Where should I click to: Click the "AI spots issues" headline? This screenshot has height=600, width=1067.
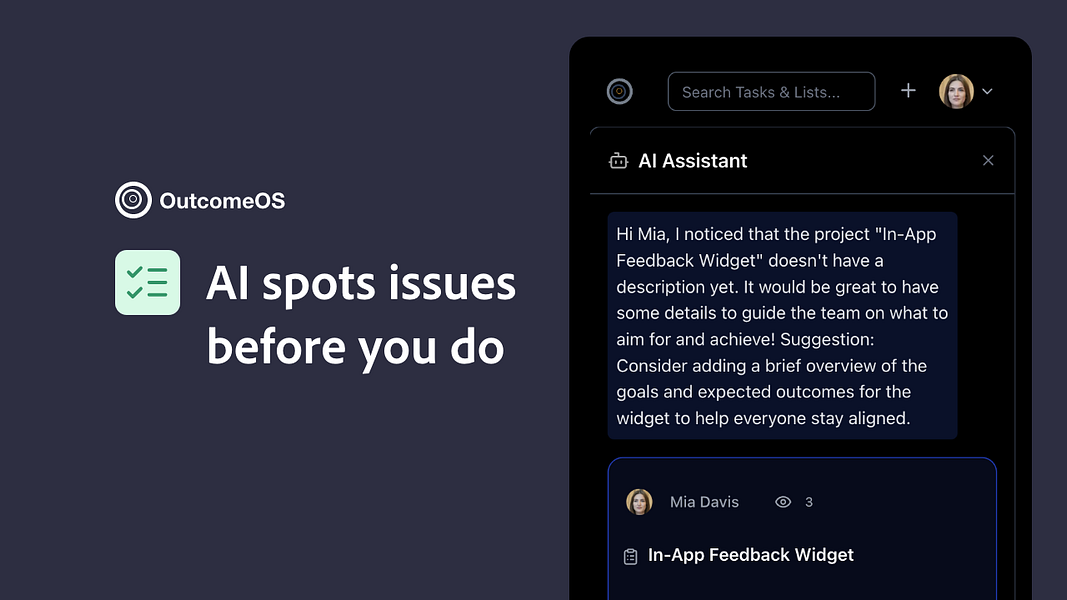(x=361, y=284)
